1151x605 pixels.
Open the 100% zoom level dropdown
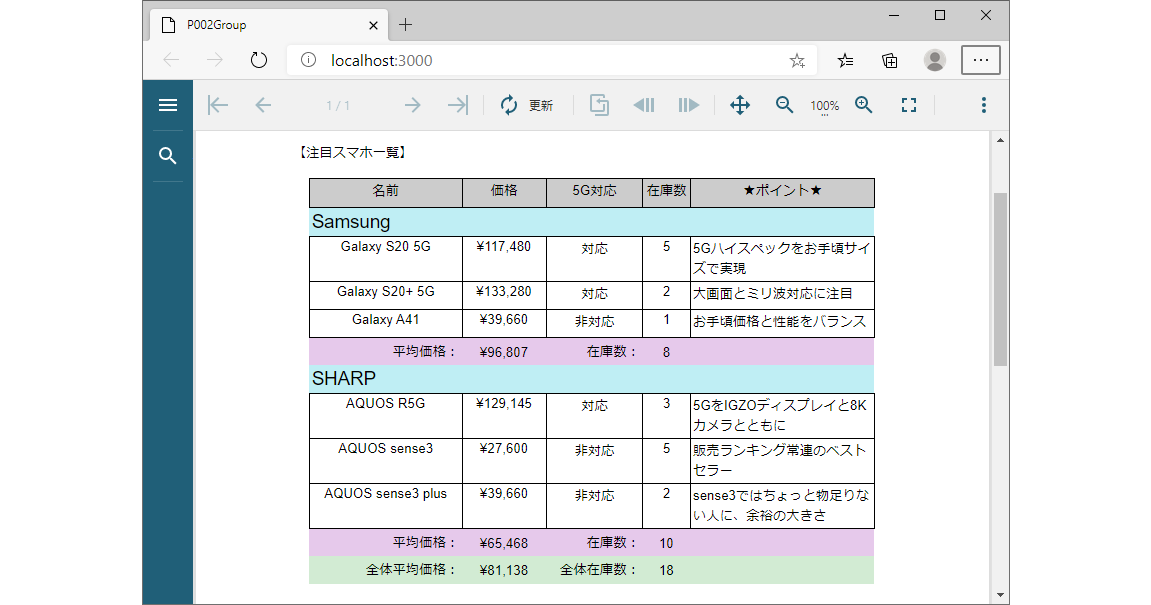click(x=824, y=104)
